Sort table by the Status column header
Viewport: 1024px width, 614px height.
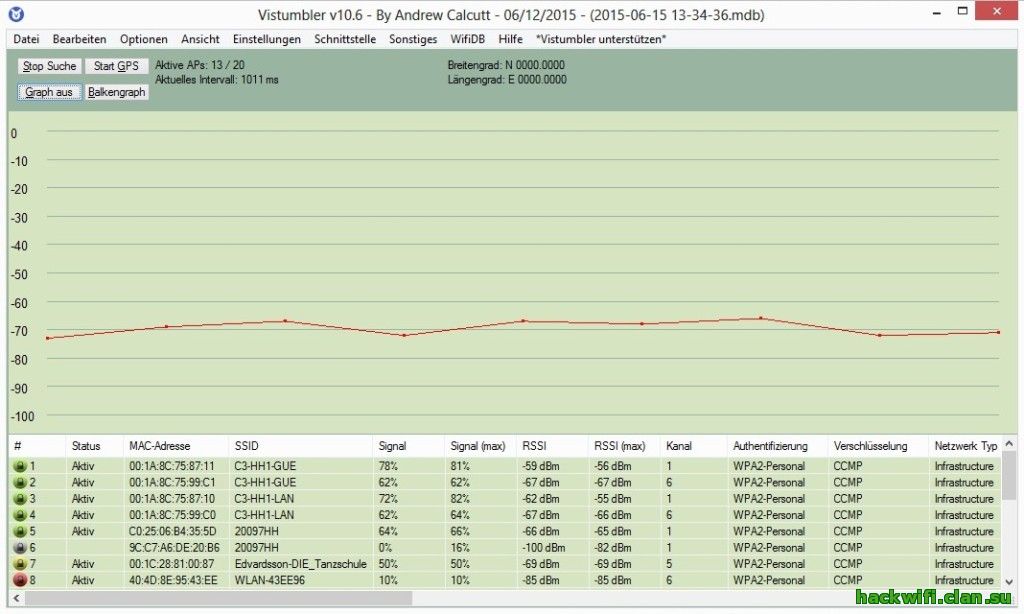pyautogui.click(x=94, y=446)
